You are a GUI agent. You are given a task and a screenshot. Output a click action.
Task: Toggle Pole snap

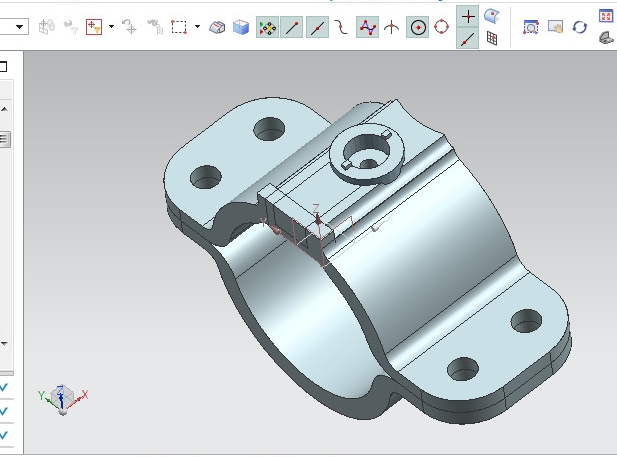pos(368,28)
